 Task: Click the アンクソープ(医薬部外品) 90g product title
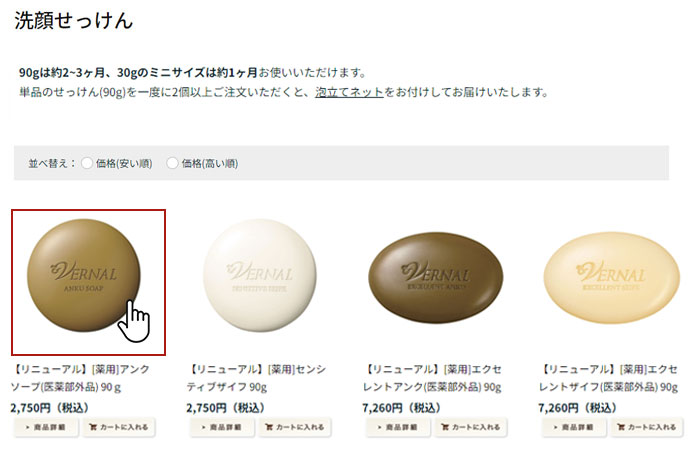click(x=80, y=378)
